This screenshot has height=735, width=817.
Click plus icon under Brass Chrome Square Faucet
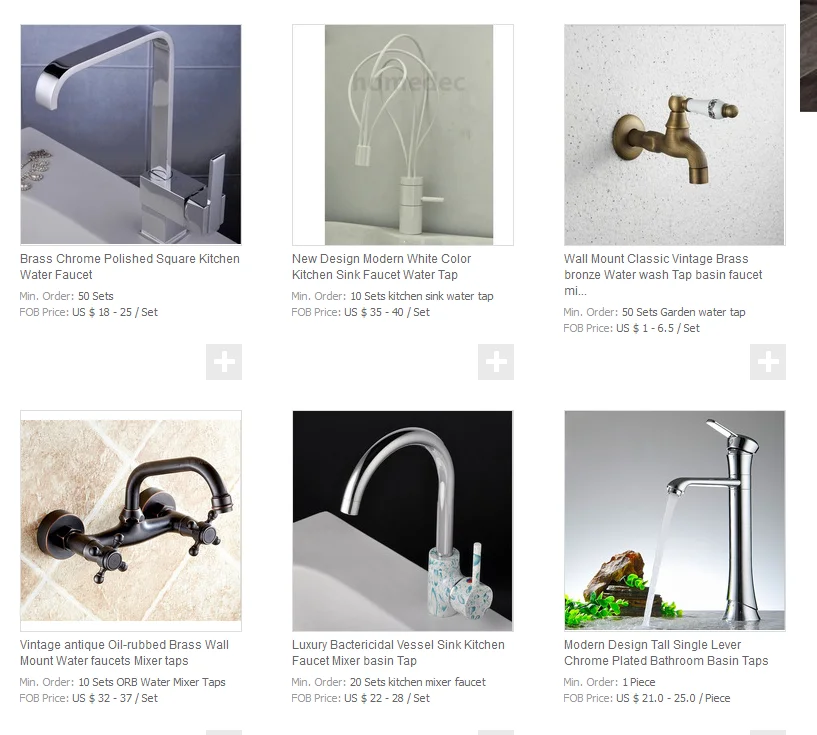pos(224,362)
